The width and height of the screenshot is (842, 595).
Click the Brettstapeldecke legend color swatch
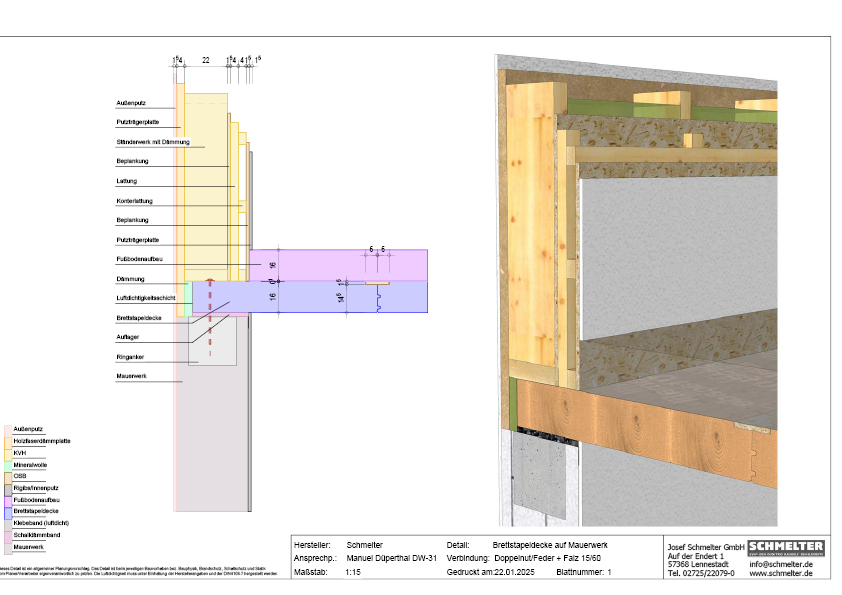pyautogui.click(x=7, y=512)
